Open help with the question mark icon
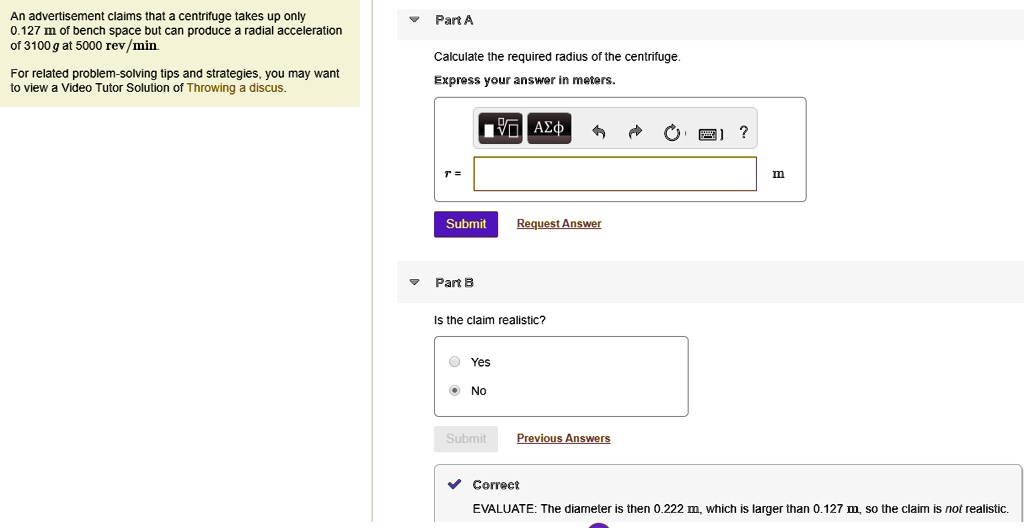1024x528 pixels. pos(743,131)
